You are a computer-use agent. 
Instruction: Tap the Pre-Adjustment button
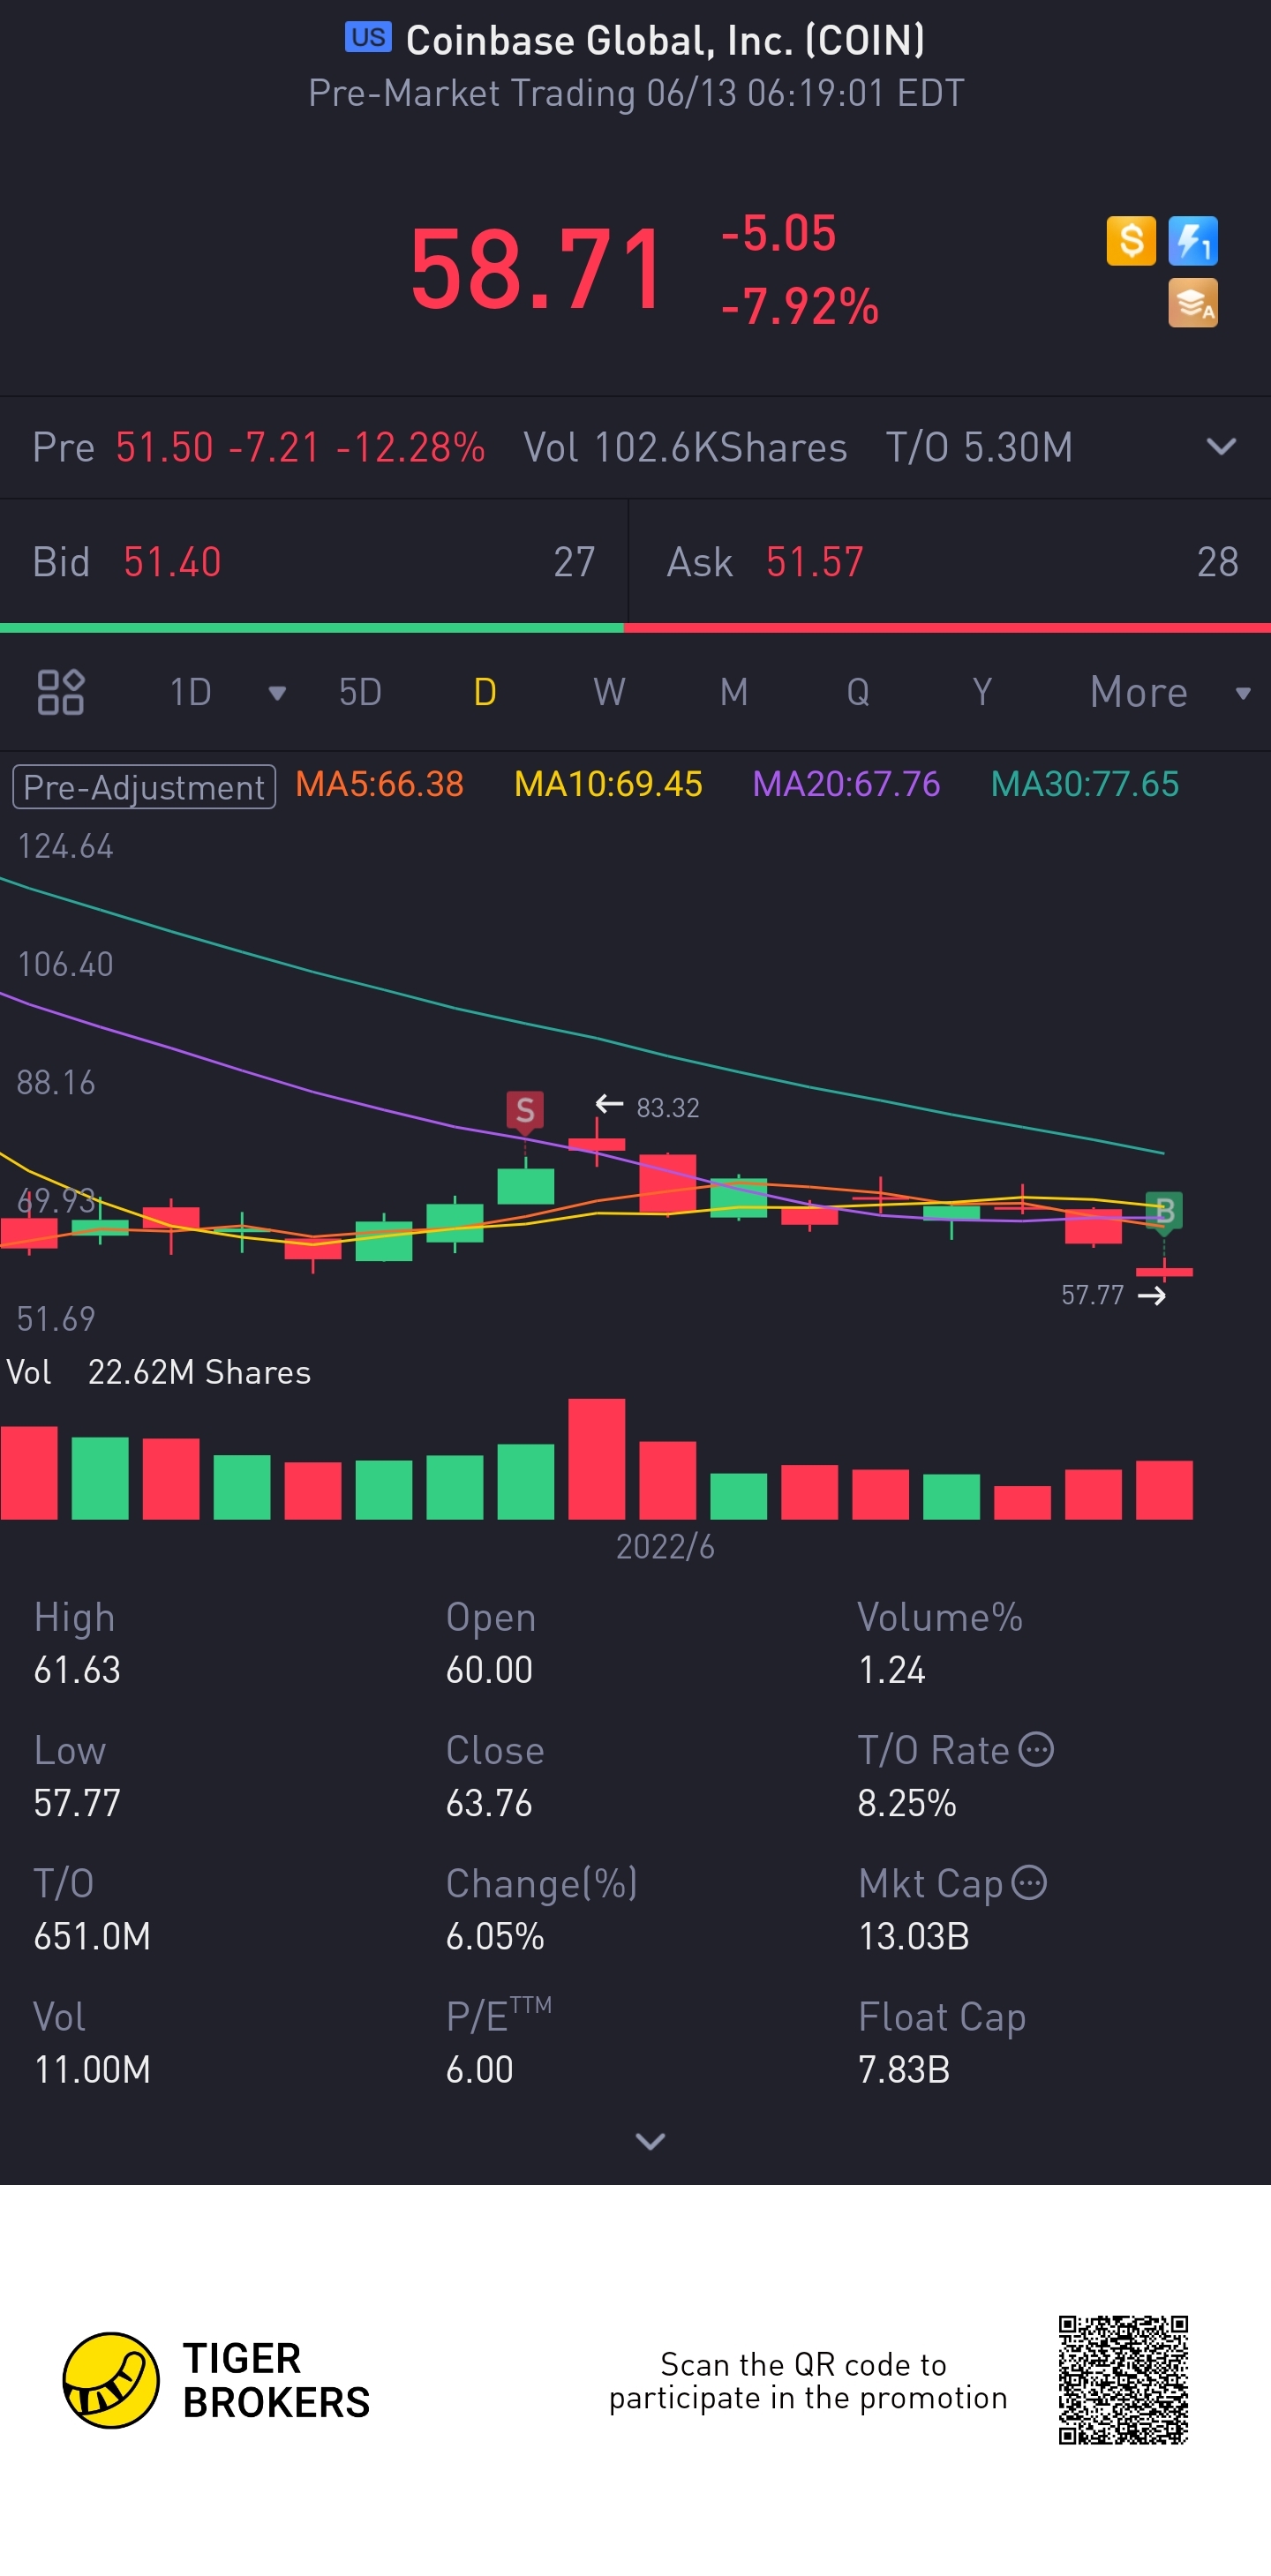144,787
